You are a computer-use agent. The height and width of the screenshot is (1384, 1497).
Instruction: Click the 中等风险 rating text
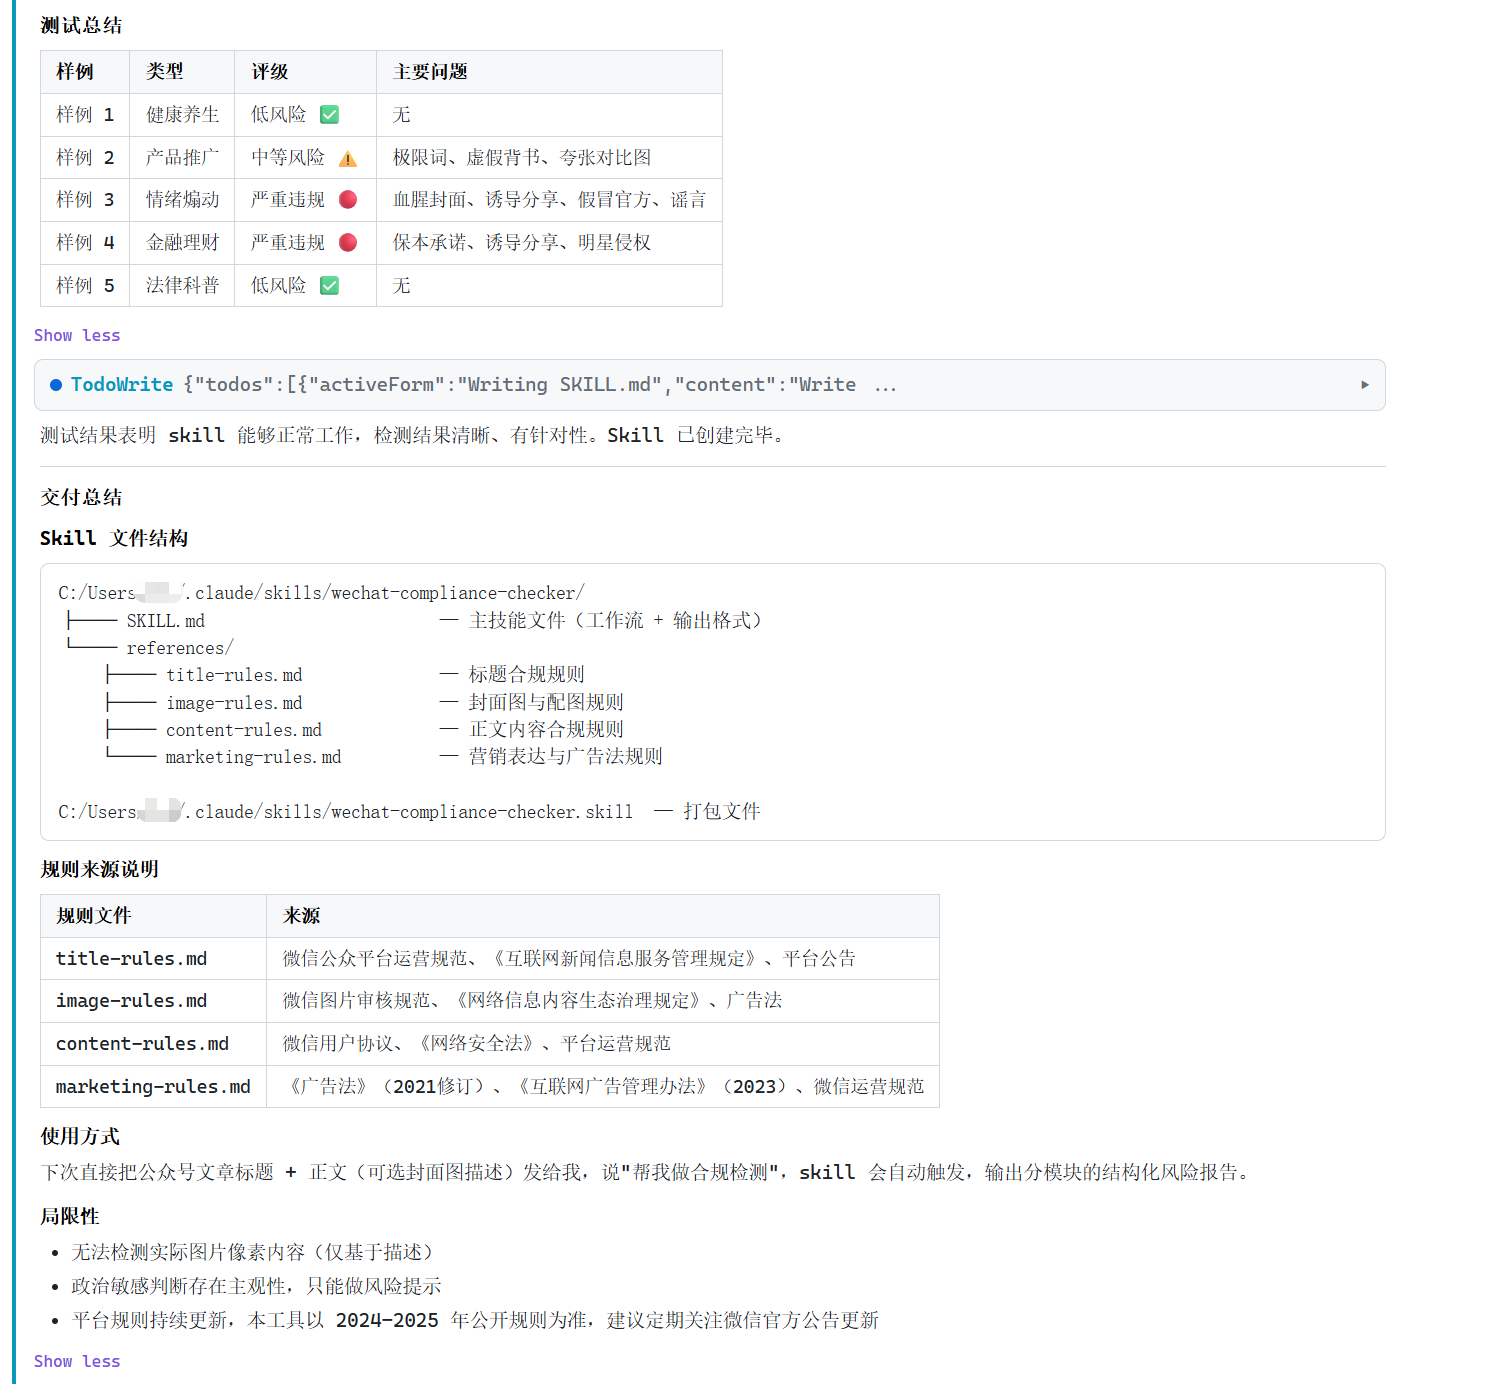coord(288,158)
